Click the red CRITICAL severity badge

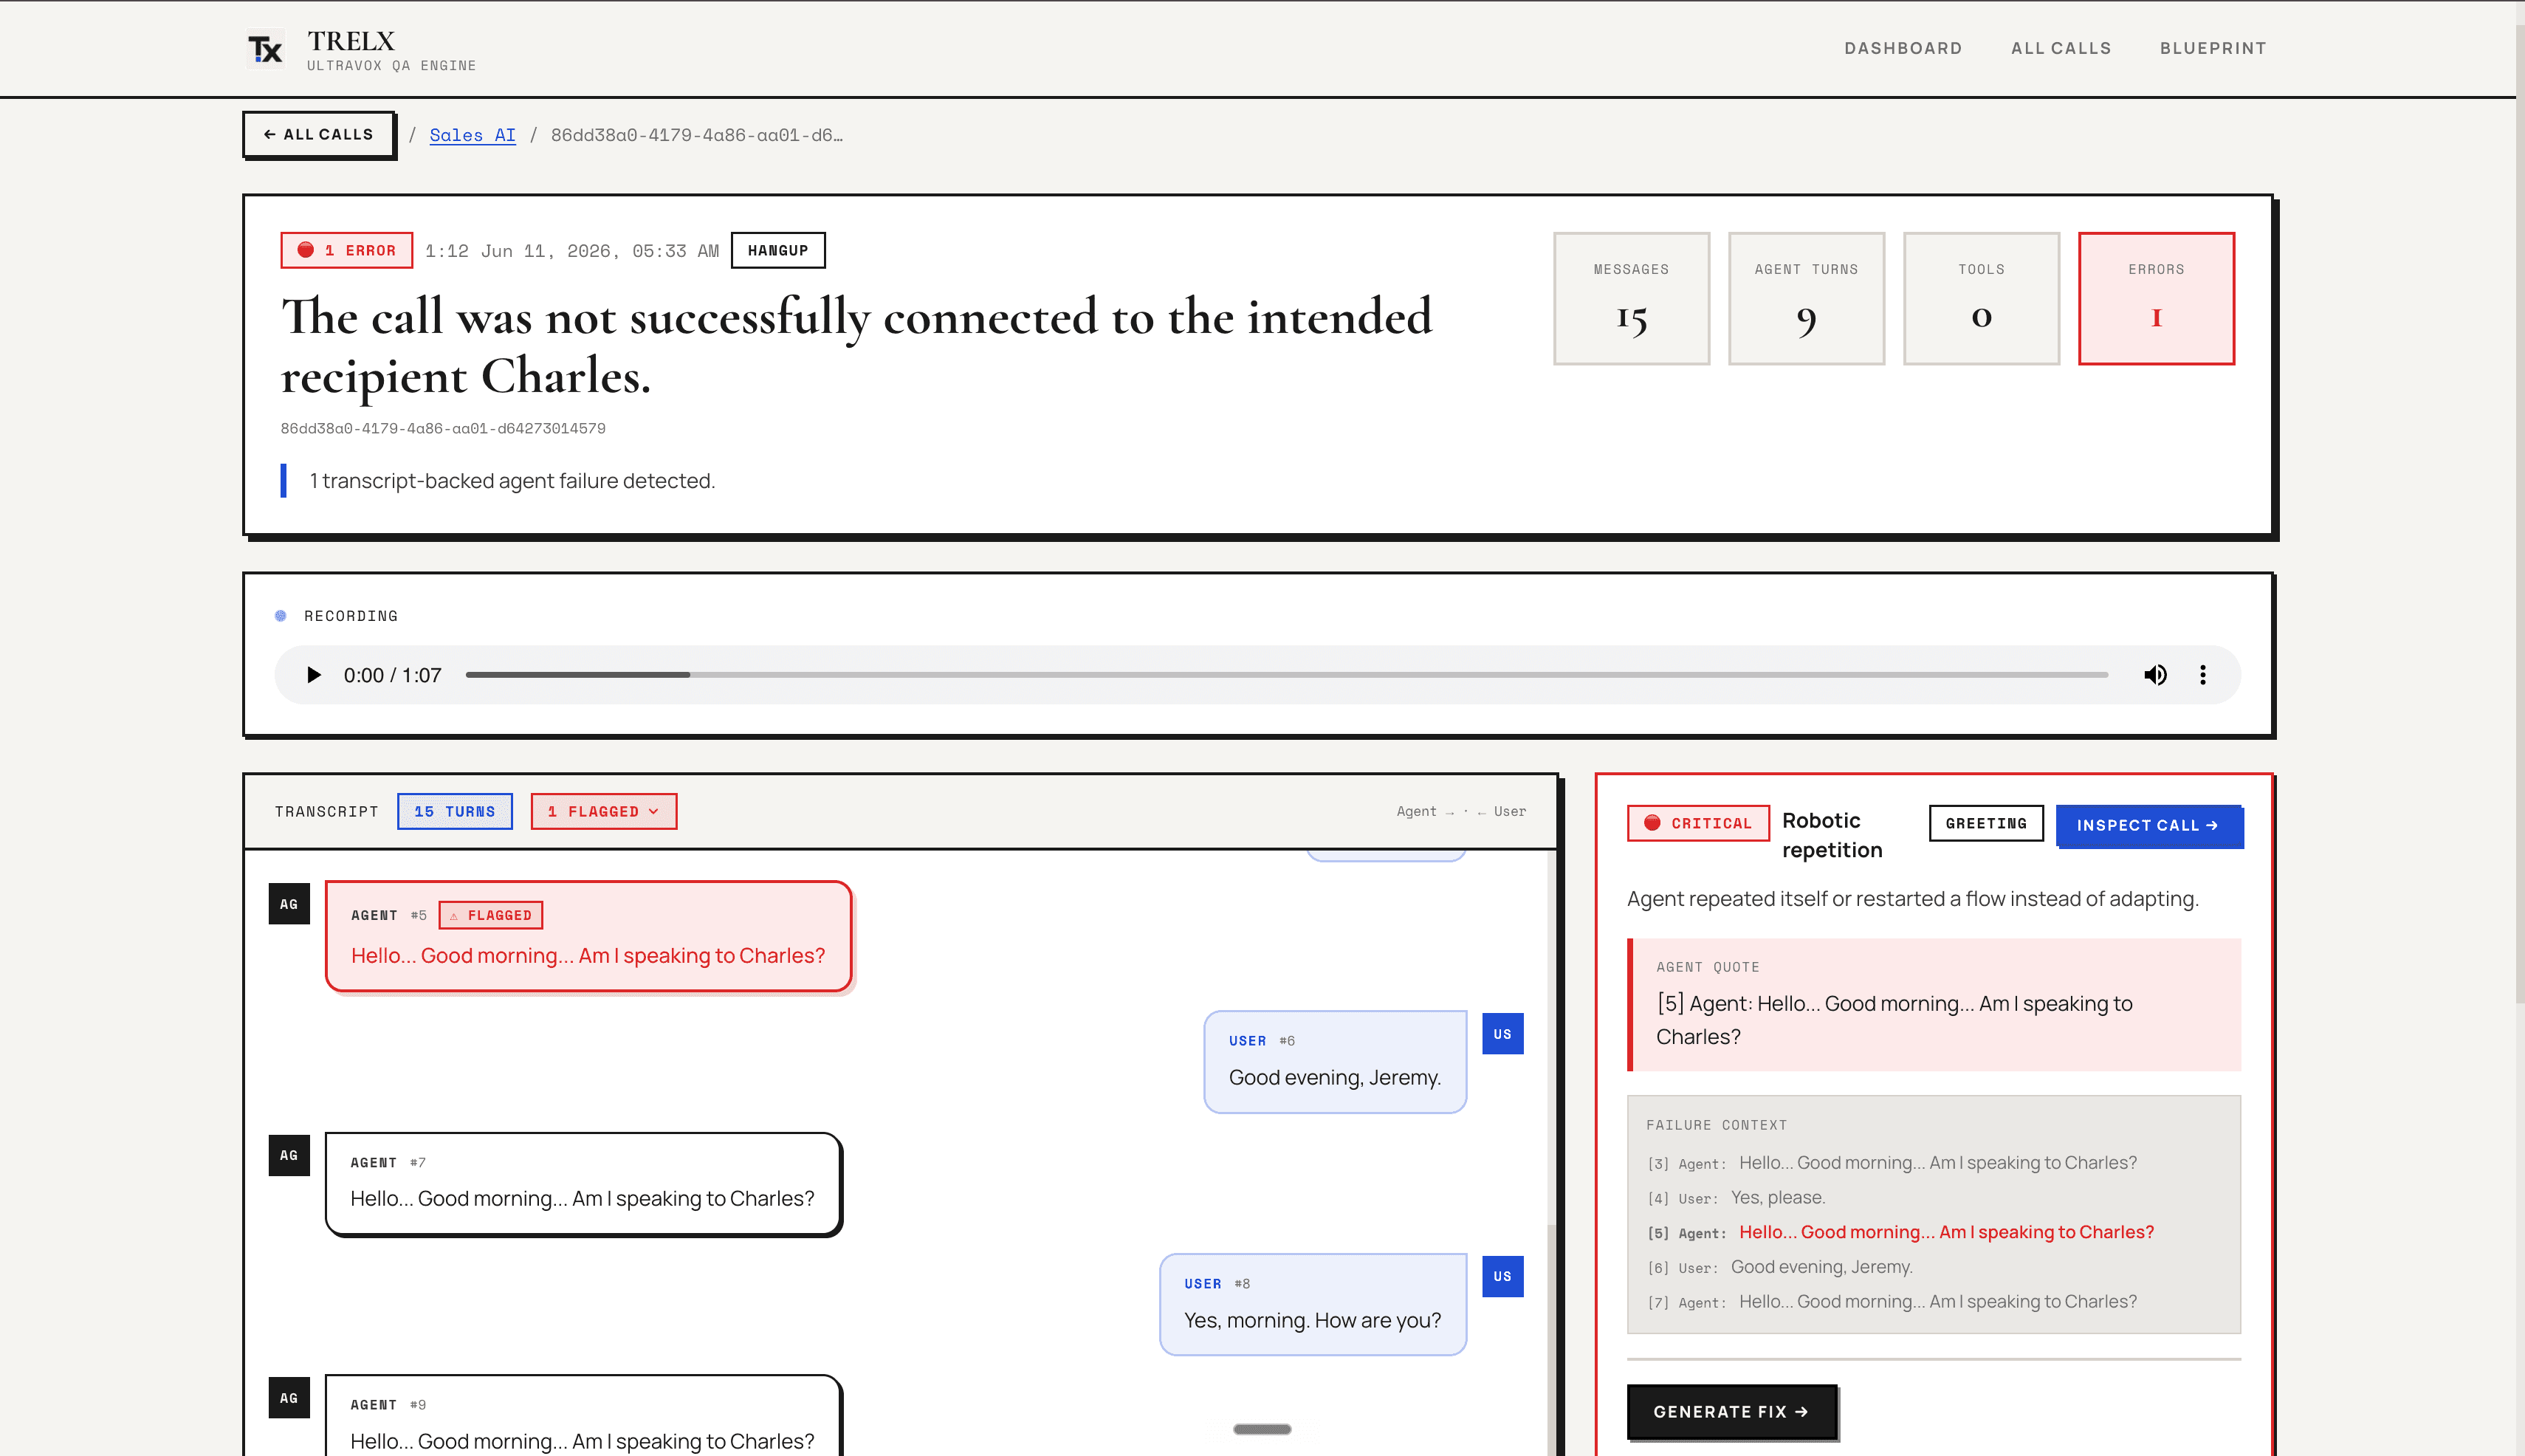[x=1698, y=823]
